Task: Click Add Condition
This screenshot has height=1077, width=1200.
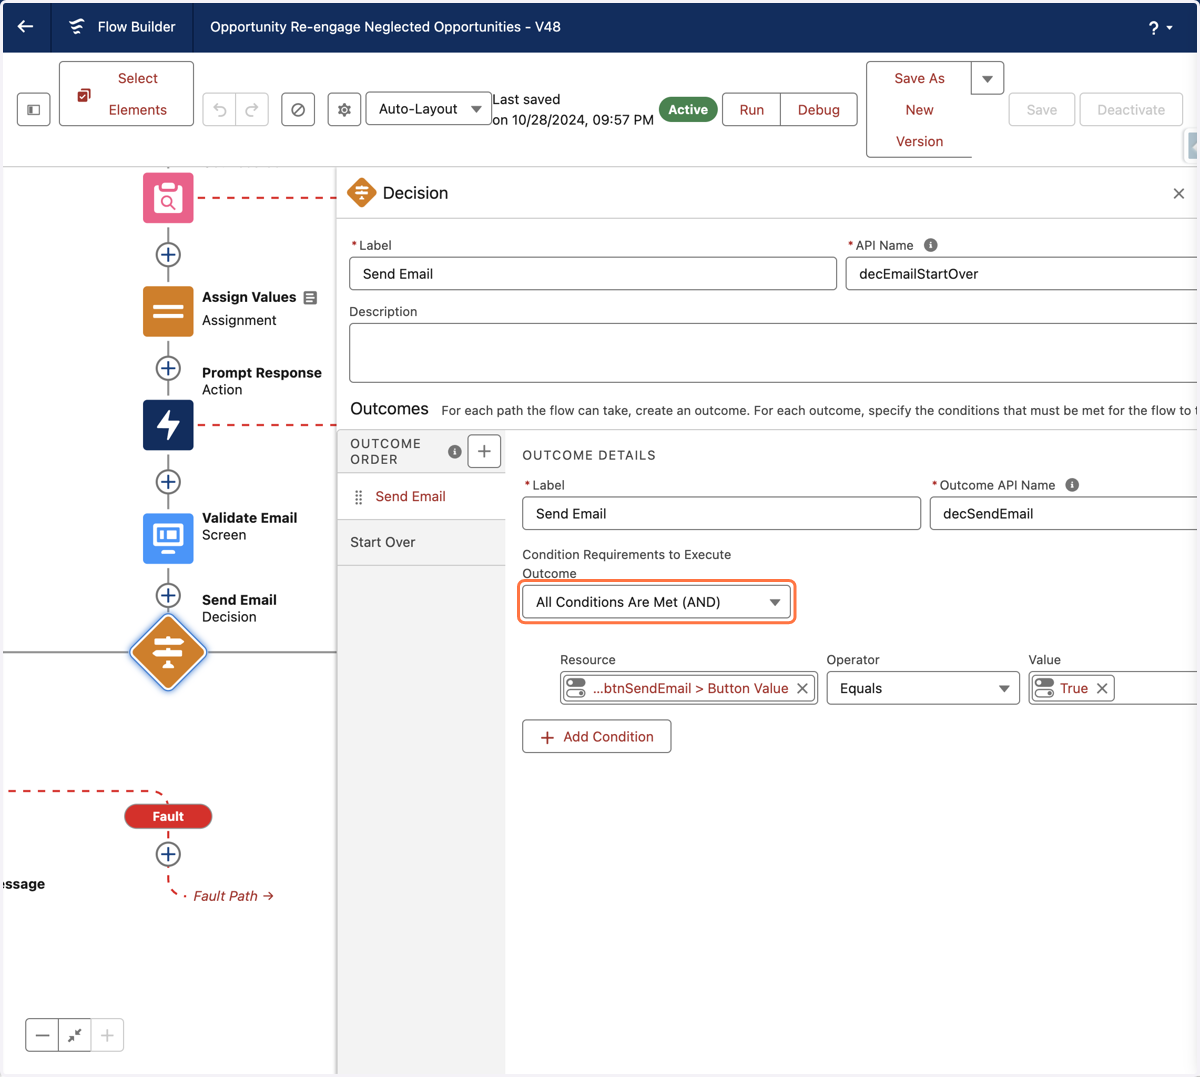Action: click(x=597, y=737)
